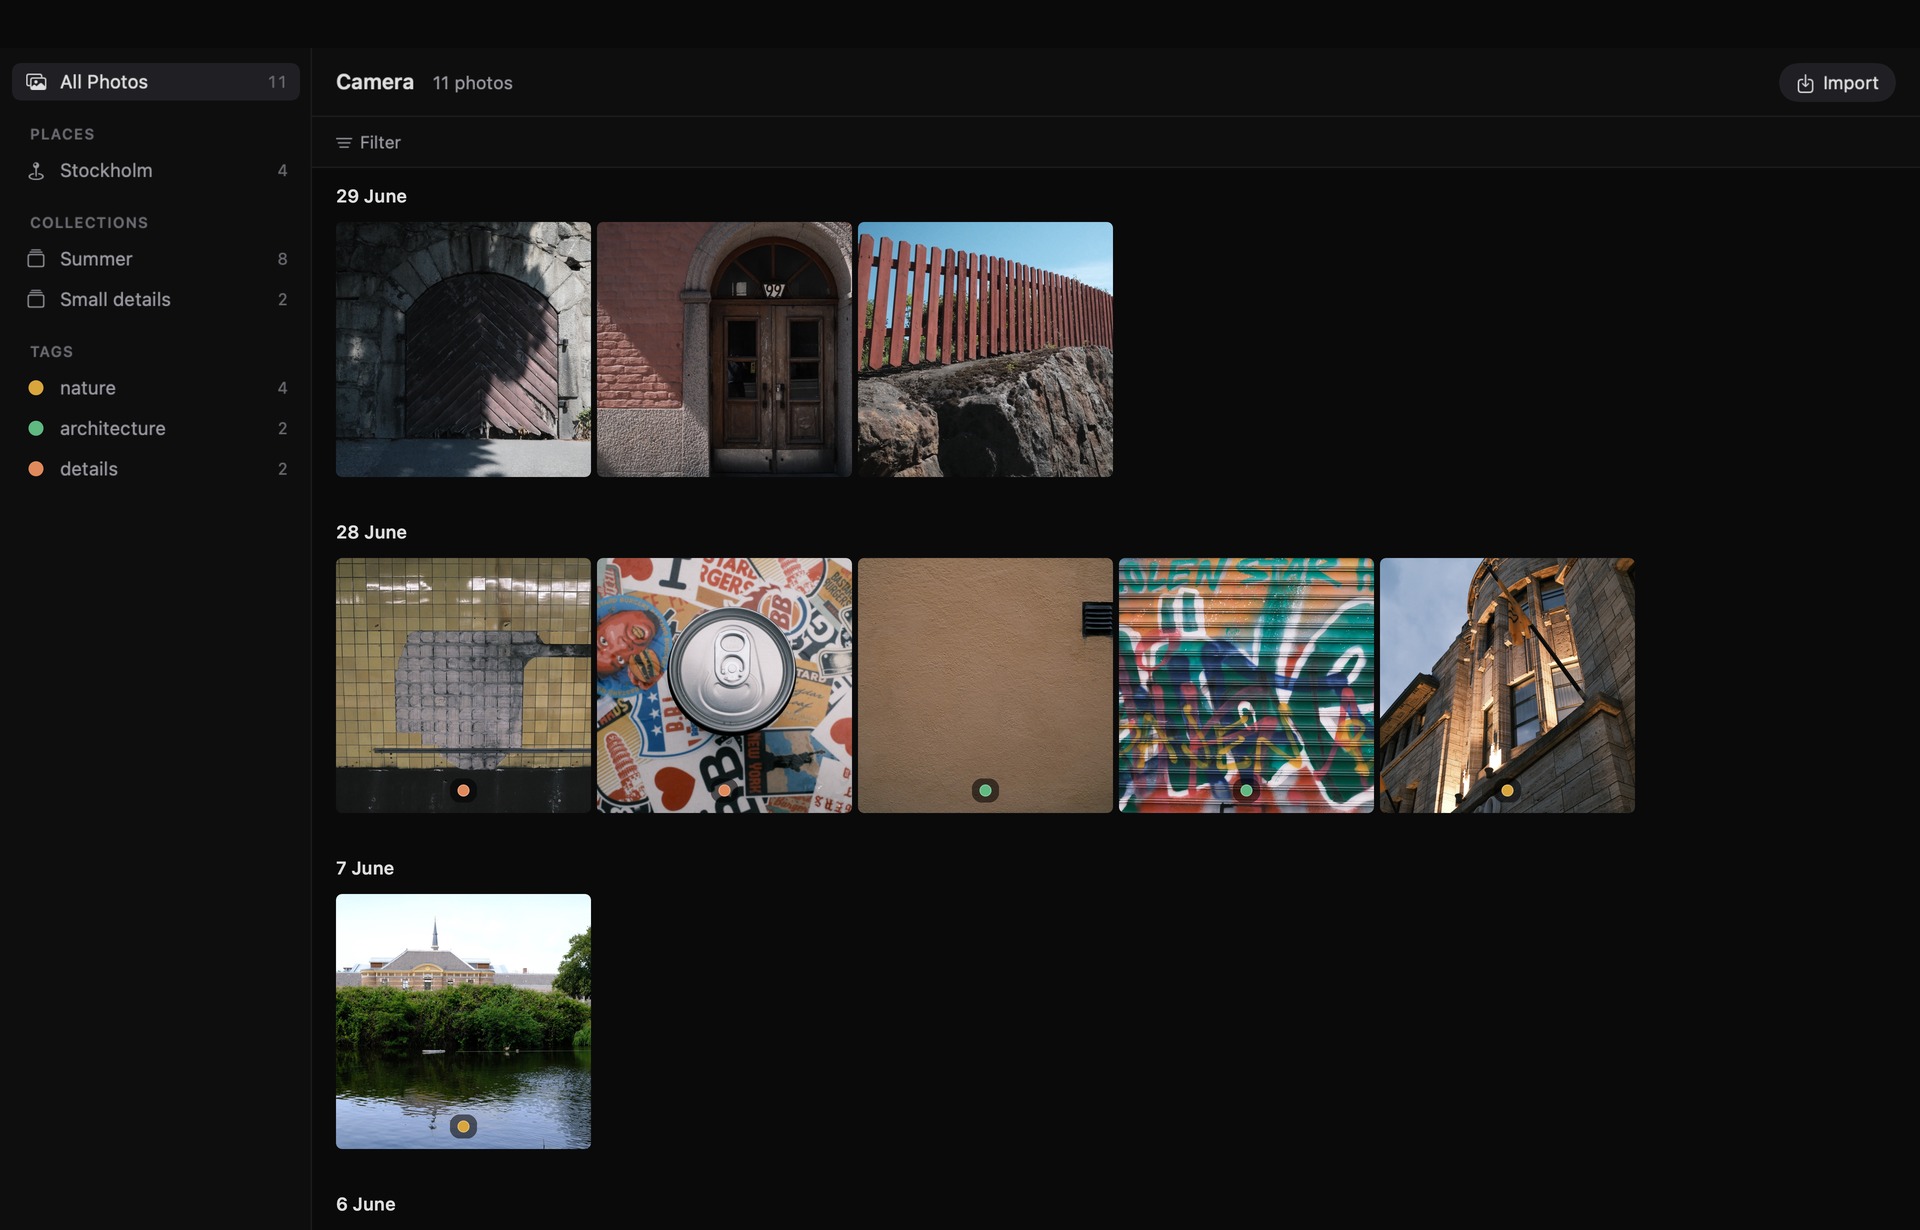Open the All Photos library
The height and width of the screenshot is (1230, 1920).
156,82
